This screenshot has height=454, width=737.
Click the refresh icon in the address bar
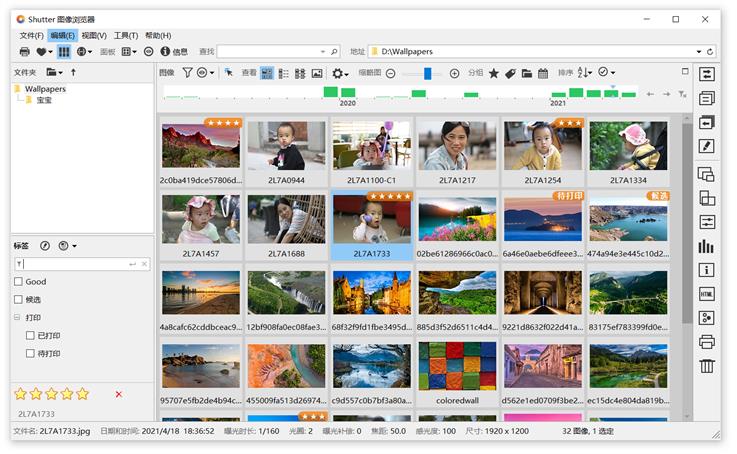710,52
